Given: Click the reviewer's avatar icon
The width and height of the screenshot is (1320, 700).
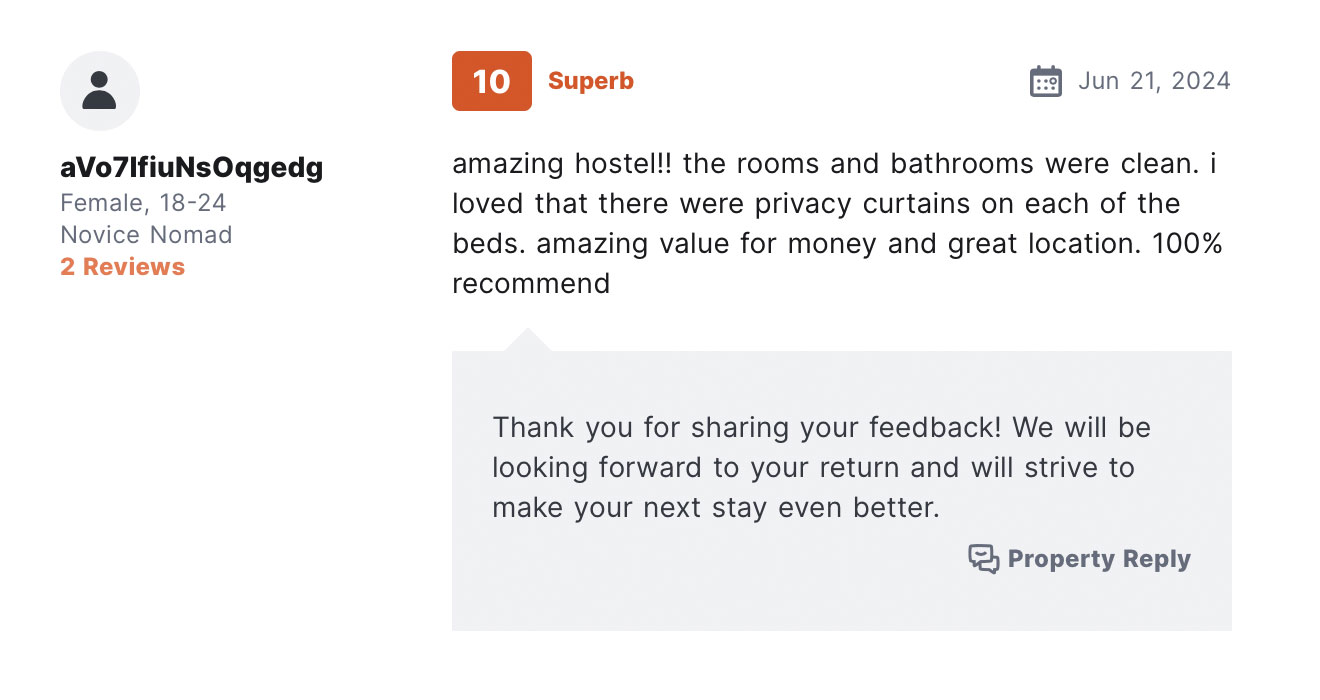Looking at the screenshot, I should pos(100,91).
